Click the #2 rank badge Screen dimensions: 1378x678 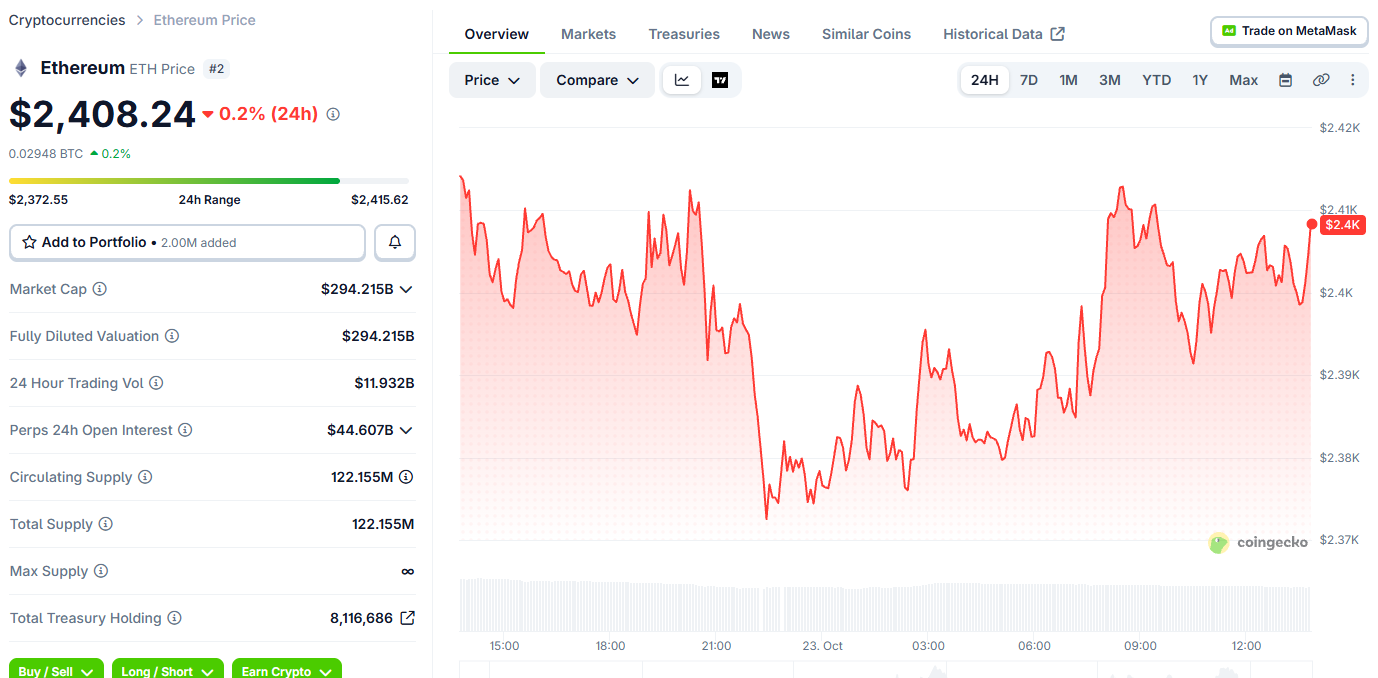(216, 69)
